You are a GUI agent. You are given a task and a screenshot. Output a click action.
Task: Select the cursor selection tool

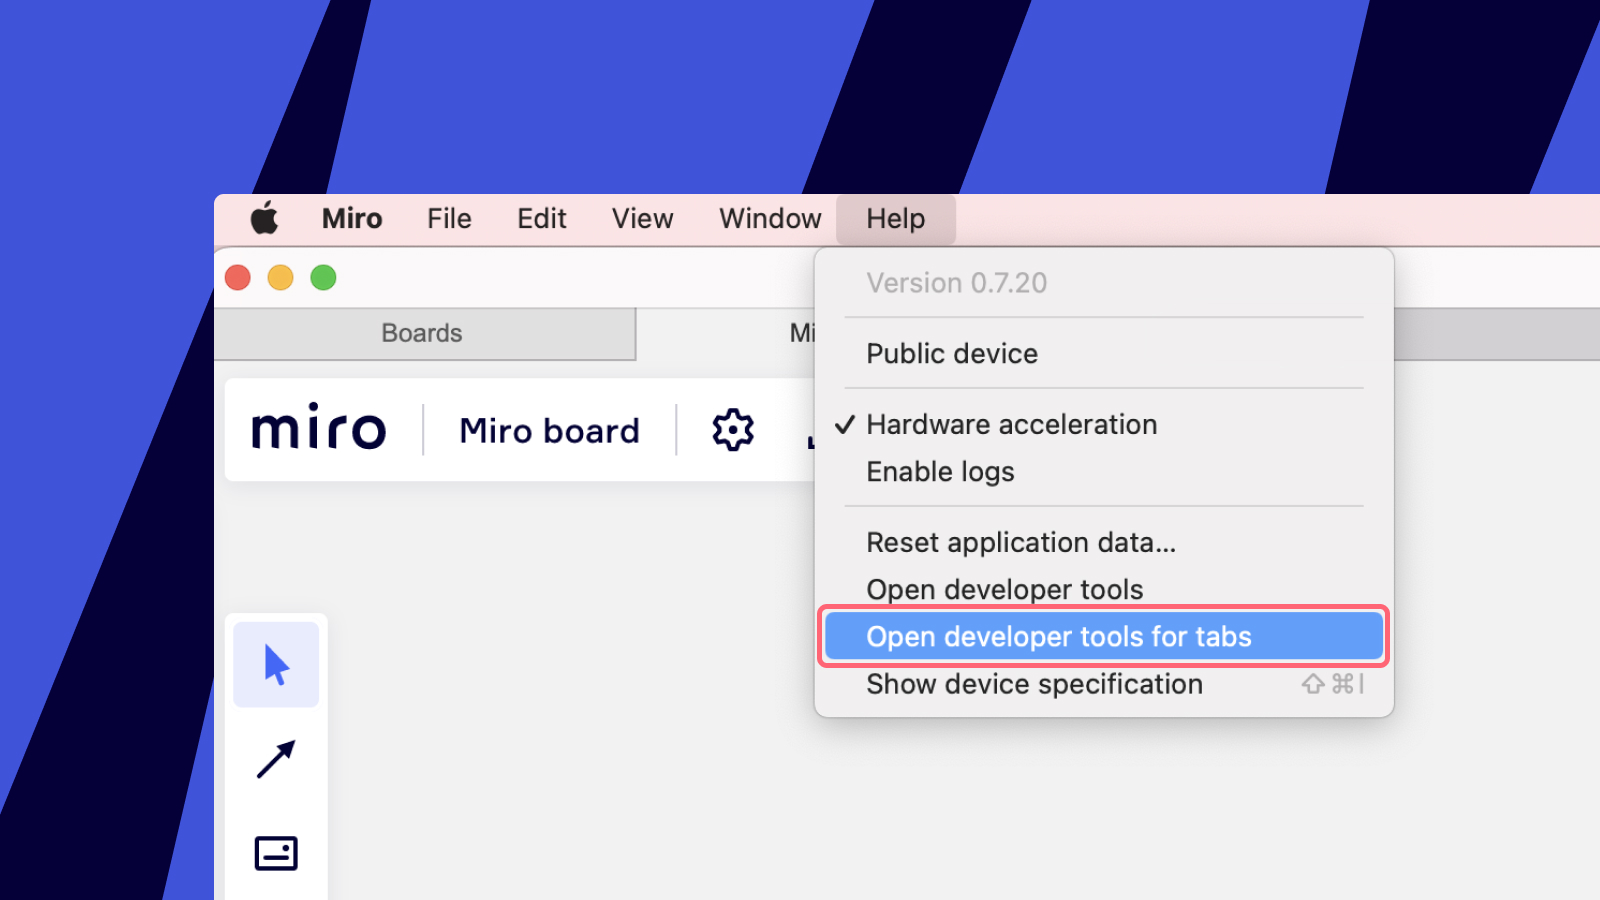tap(276, 663)
